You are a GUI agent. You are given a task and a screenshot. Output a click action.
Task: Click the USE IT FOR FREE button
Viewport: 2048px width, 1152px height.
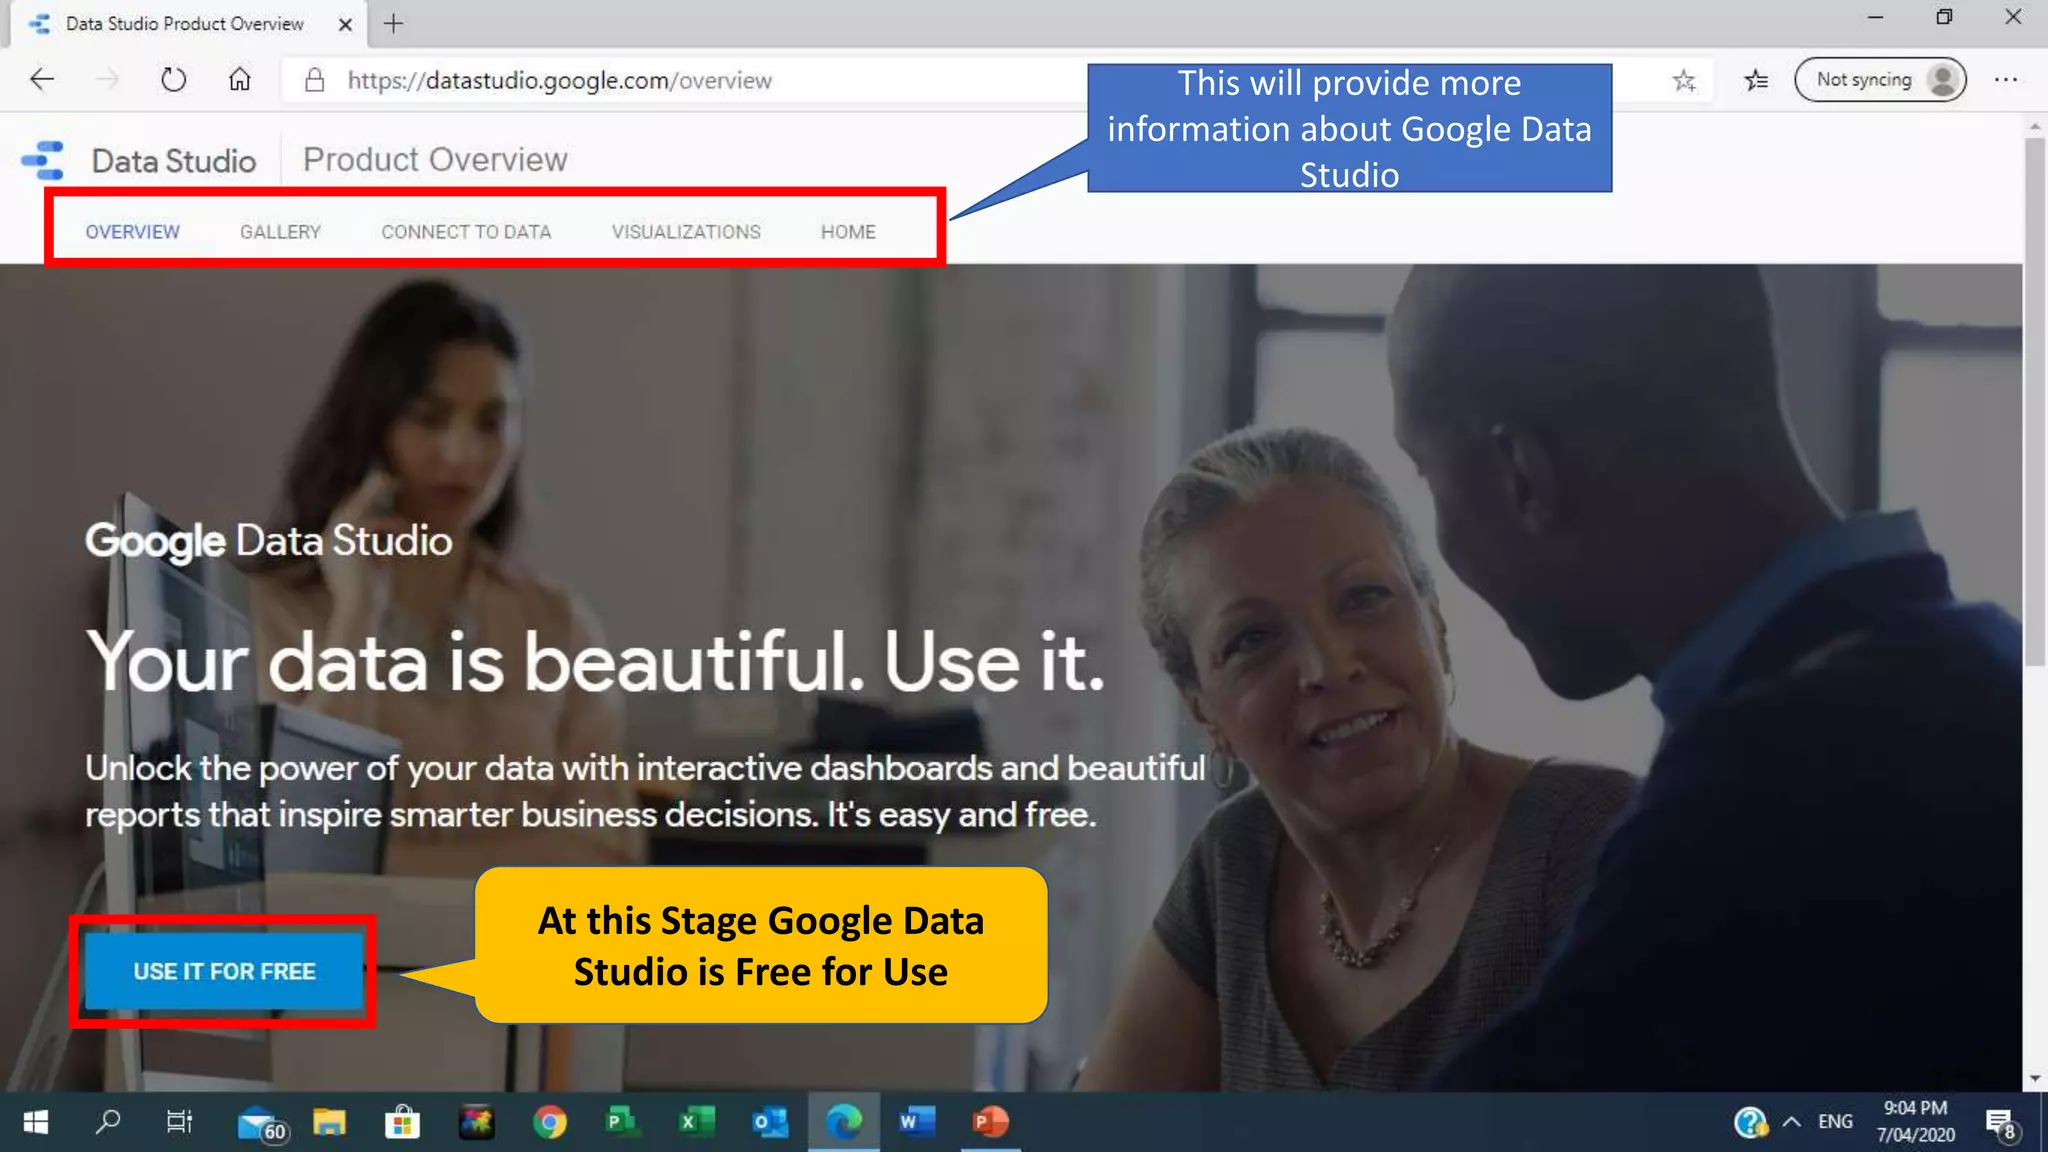(225, 971)
